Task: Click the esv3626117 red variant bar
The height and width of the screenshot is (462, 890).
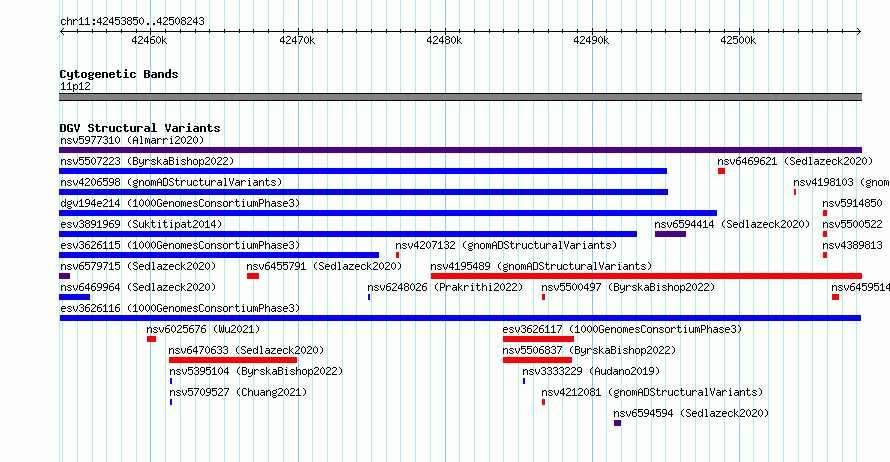Action: click(538, 339)
